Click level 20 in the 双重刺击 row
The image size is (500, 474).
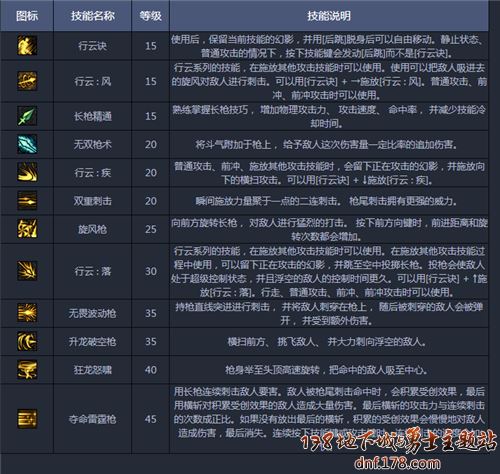(x=151, y=201)
